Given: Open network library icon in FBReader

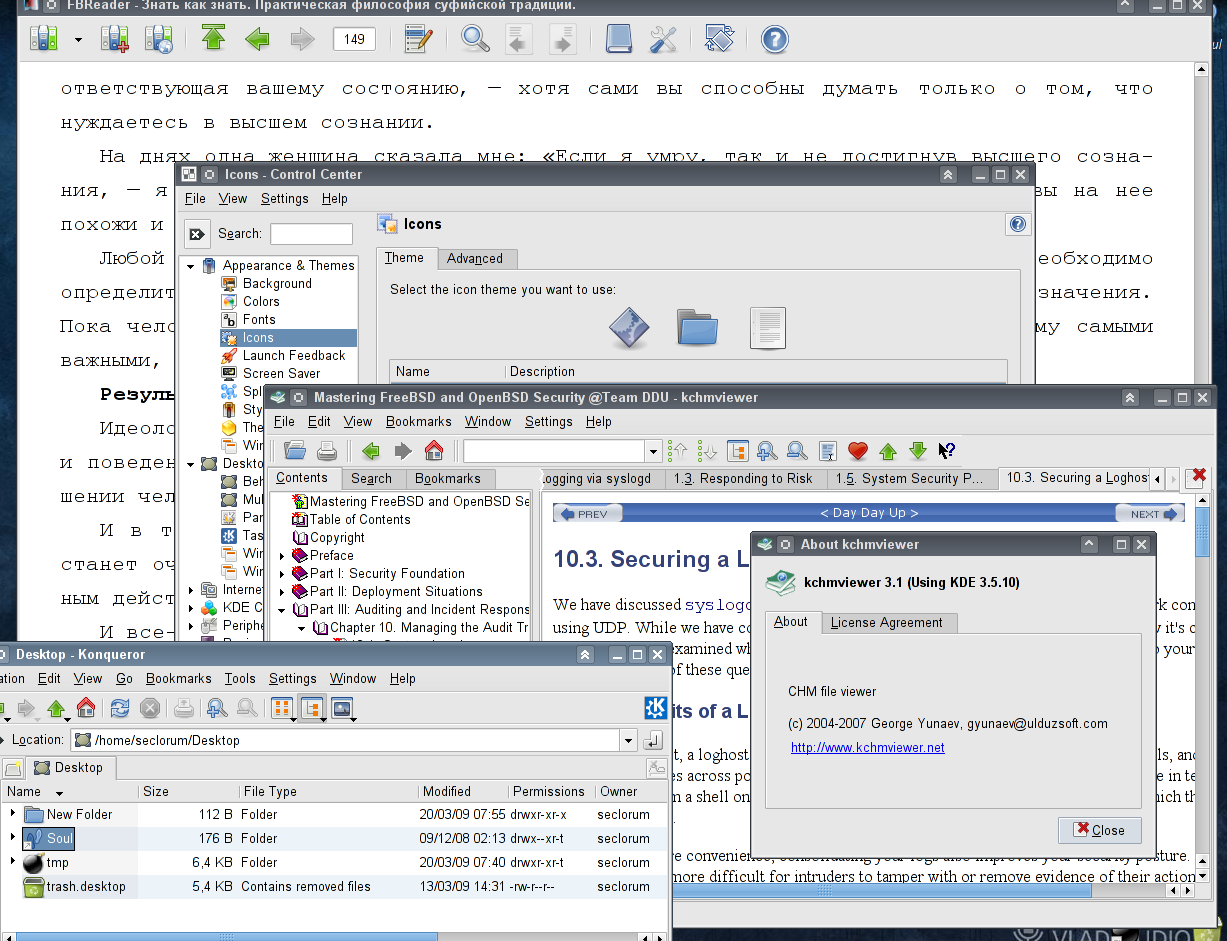Looking at the screenshot, I should 159,40.
